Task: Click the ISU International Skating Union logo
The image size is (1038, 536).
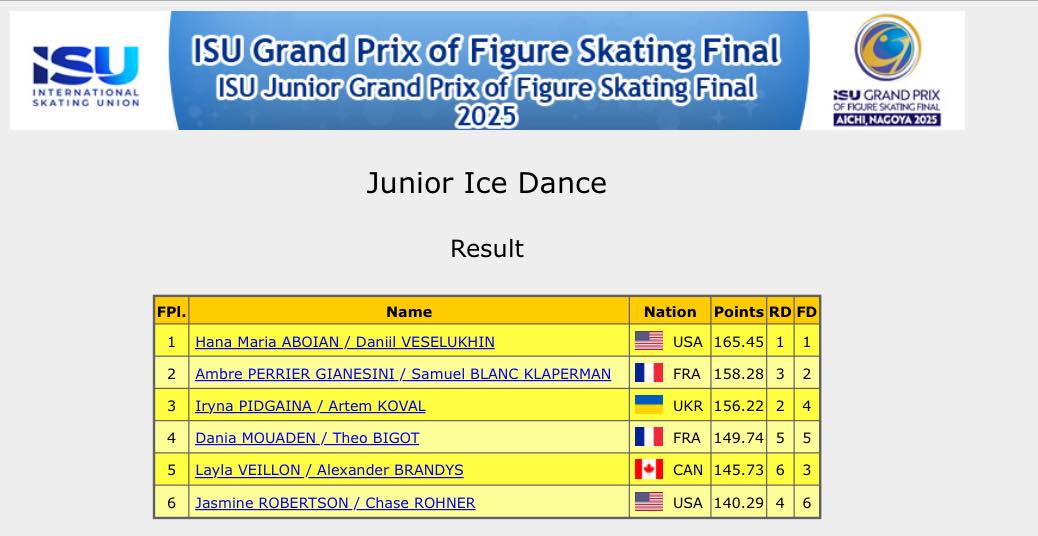Action: (x=86, y=72)
